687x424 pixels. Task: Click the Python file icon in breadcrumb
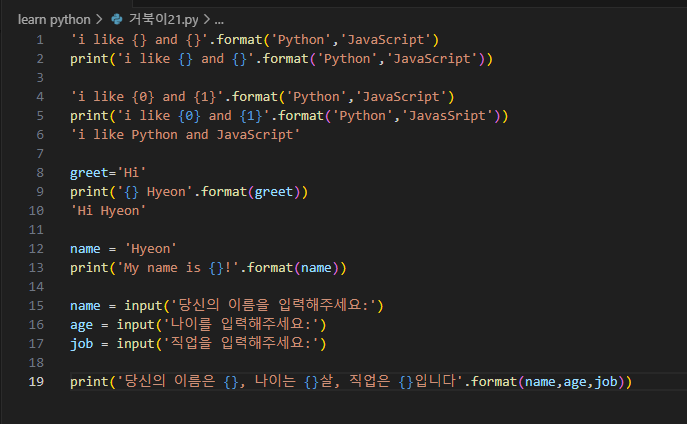117,19
